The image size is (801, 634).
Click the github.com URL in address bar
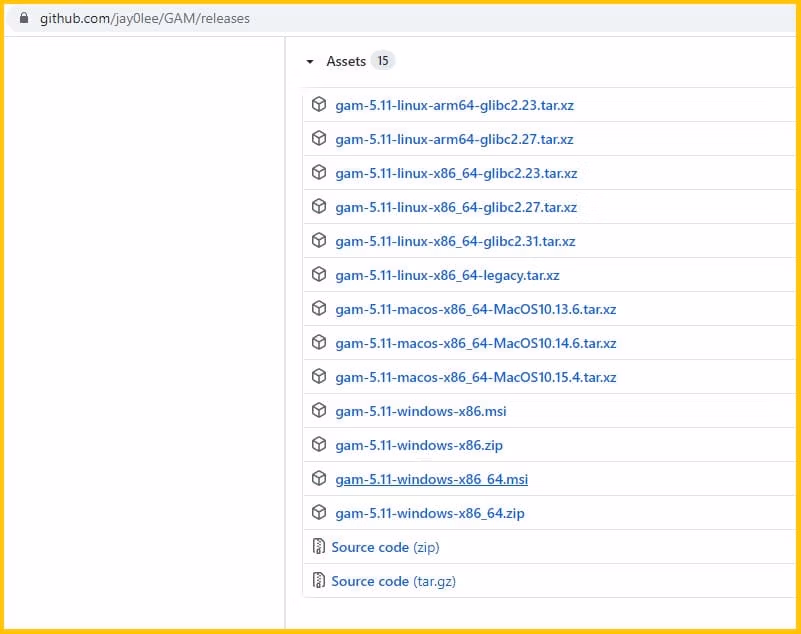coord(145,18)
